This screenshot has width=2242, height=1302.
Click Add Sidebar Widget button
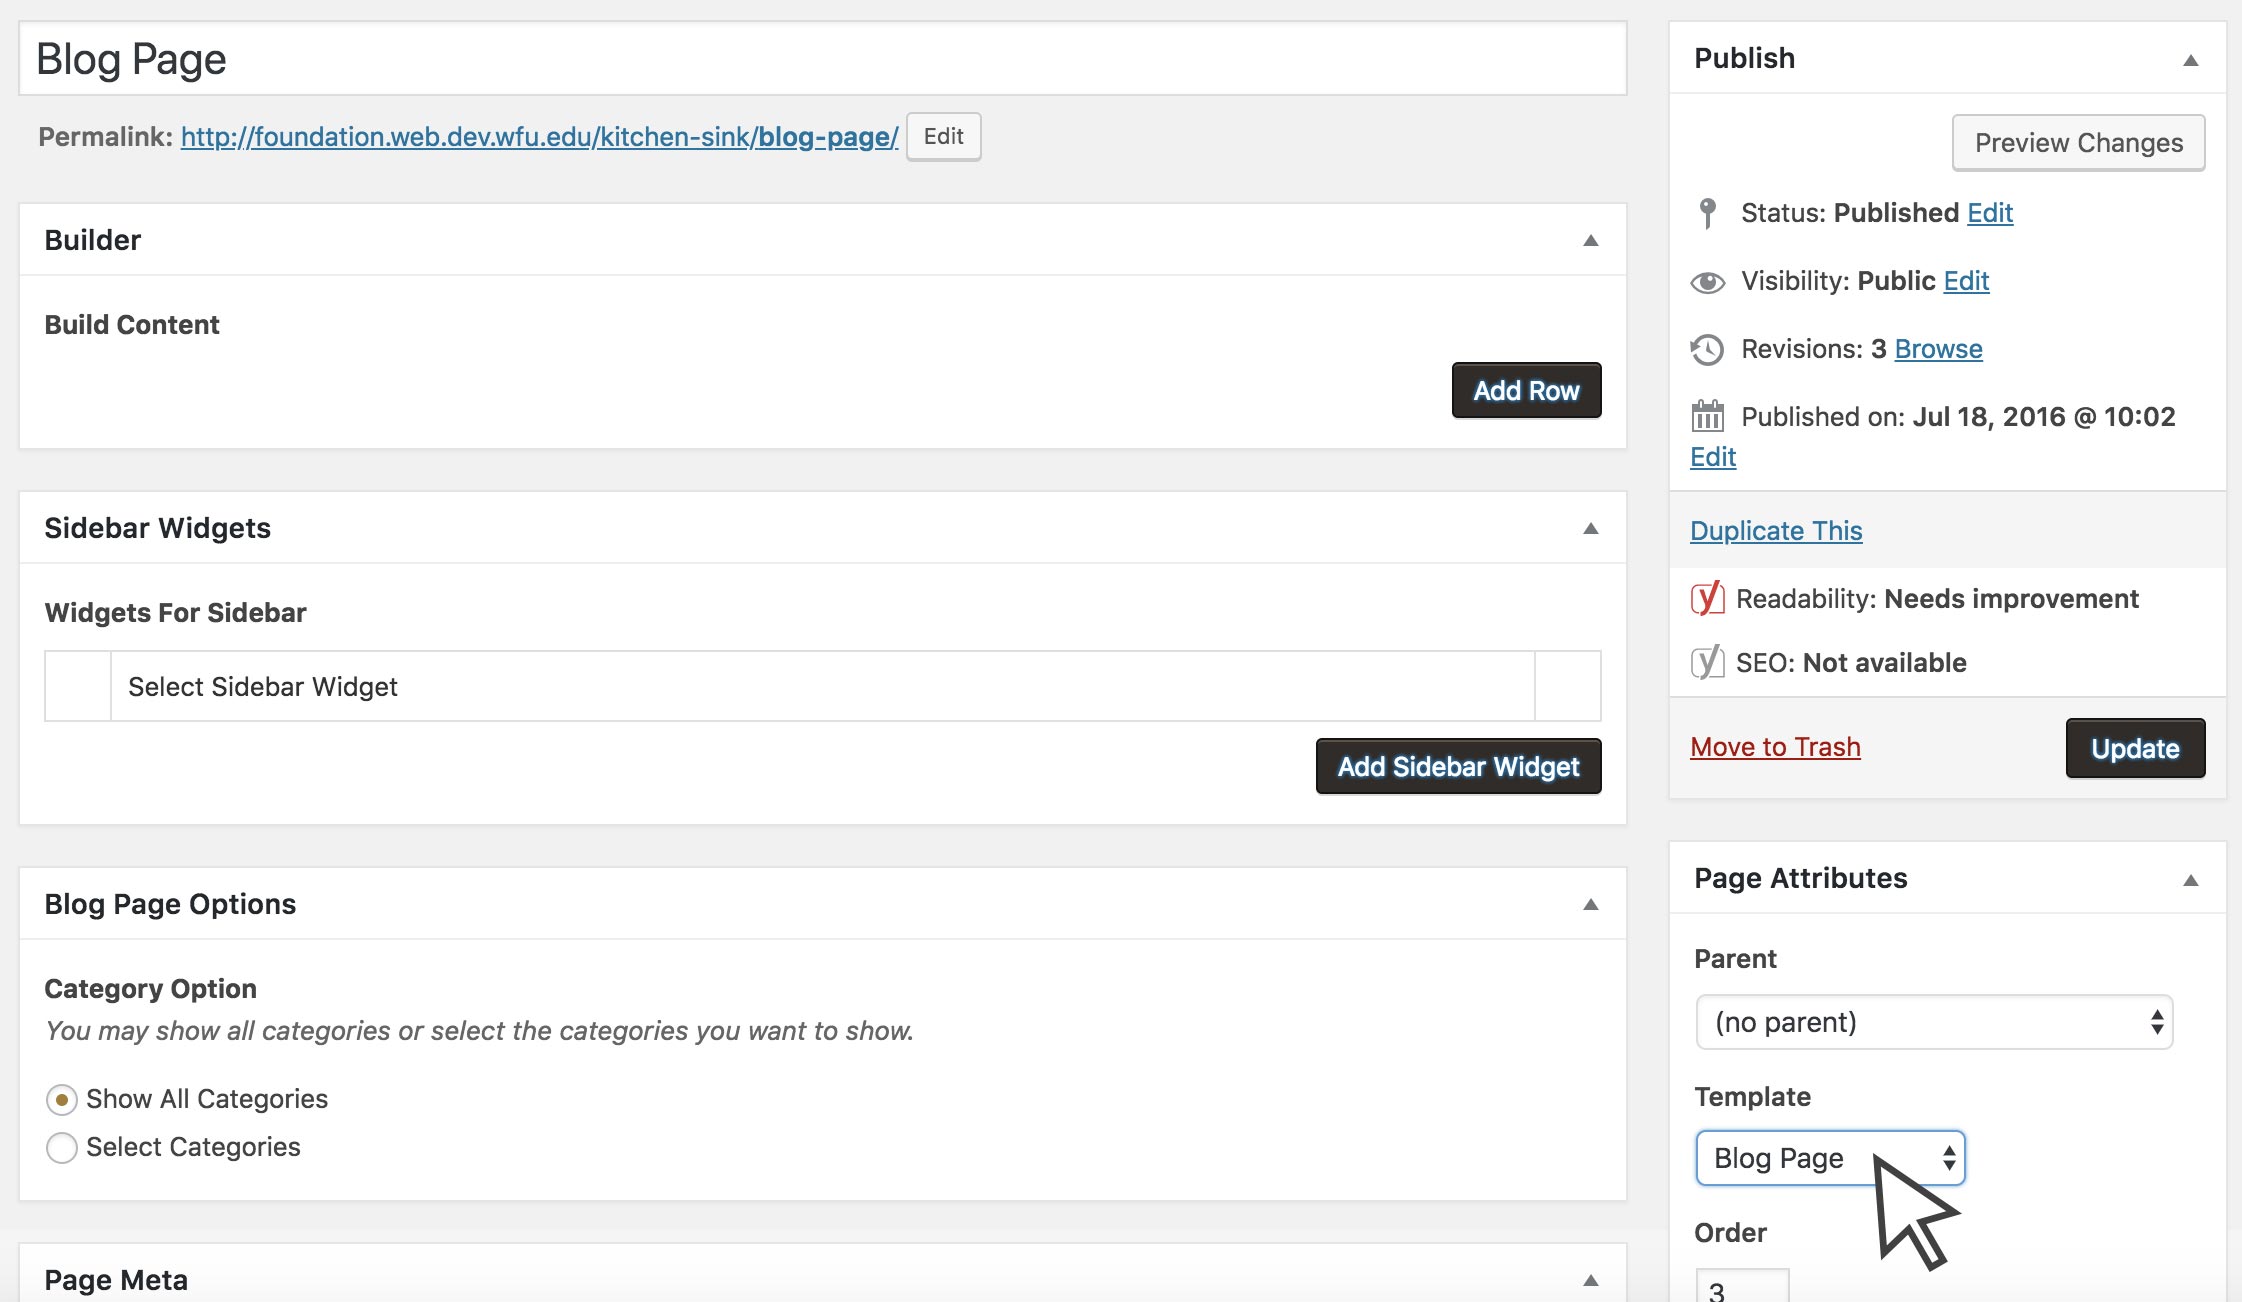pos(1458,766)
